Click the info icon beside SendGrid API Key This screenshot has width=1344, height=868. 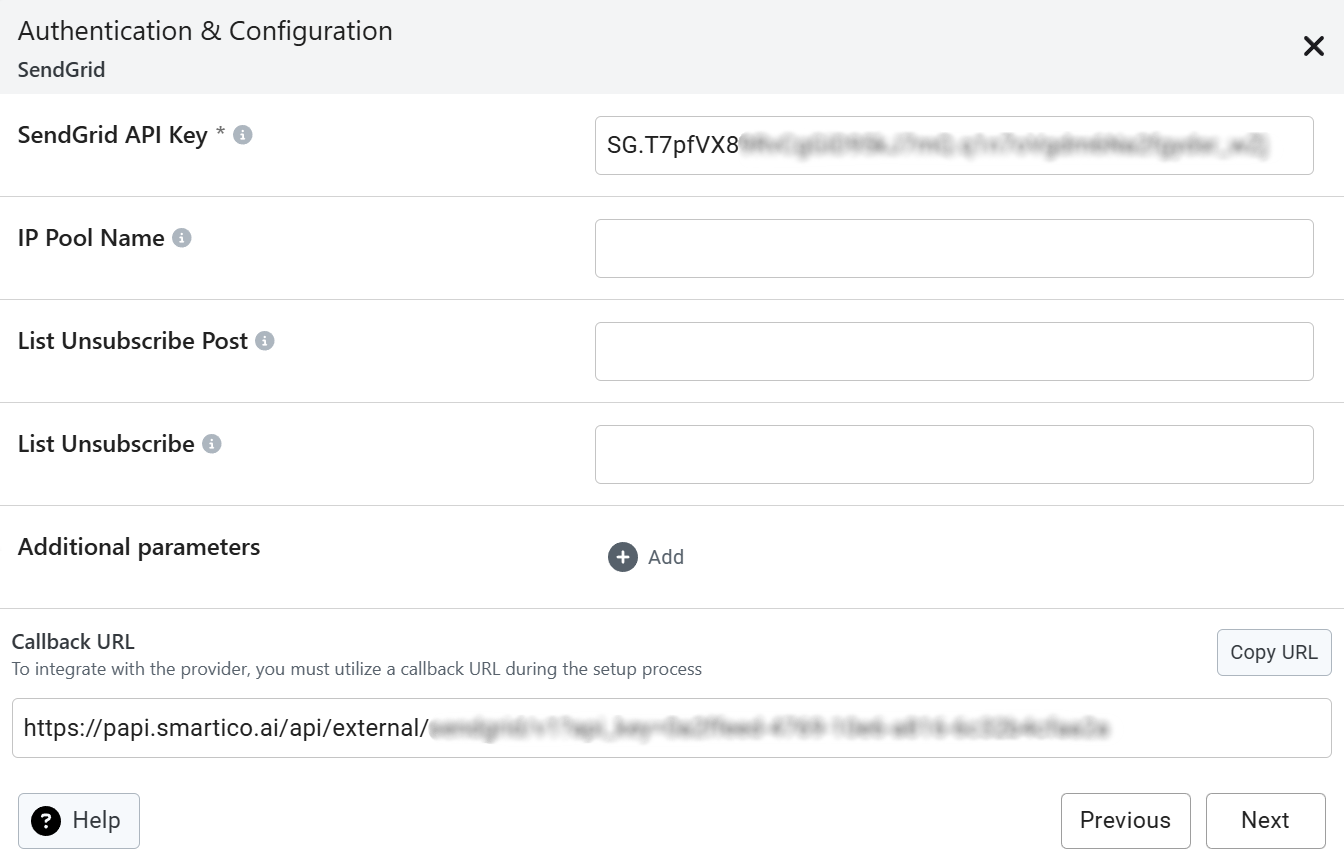pos(243,135)
